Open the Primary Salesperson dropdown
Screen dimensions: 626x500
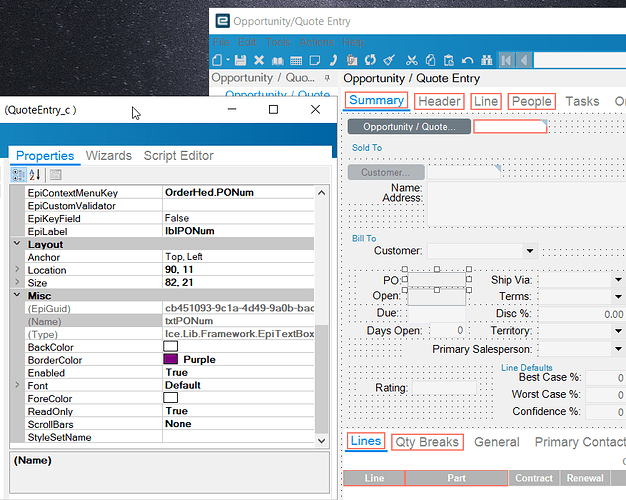[x=618, y=349]
